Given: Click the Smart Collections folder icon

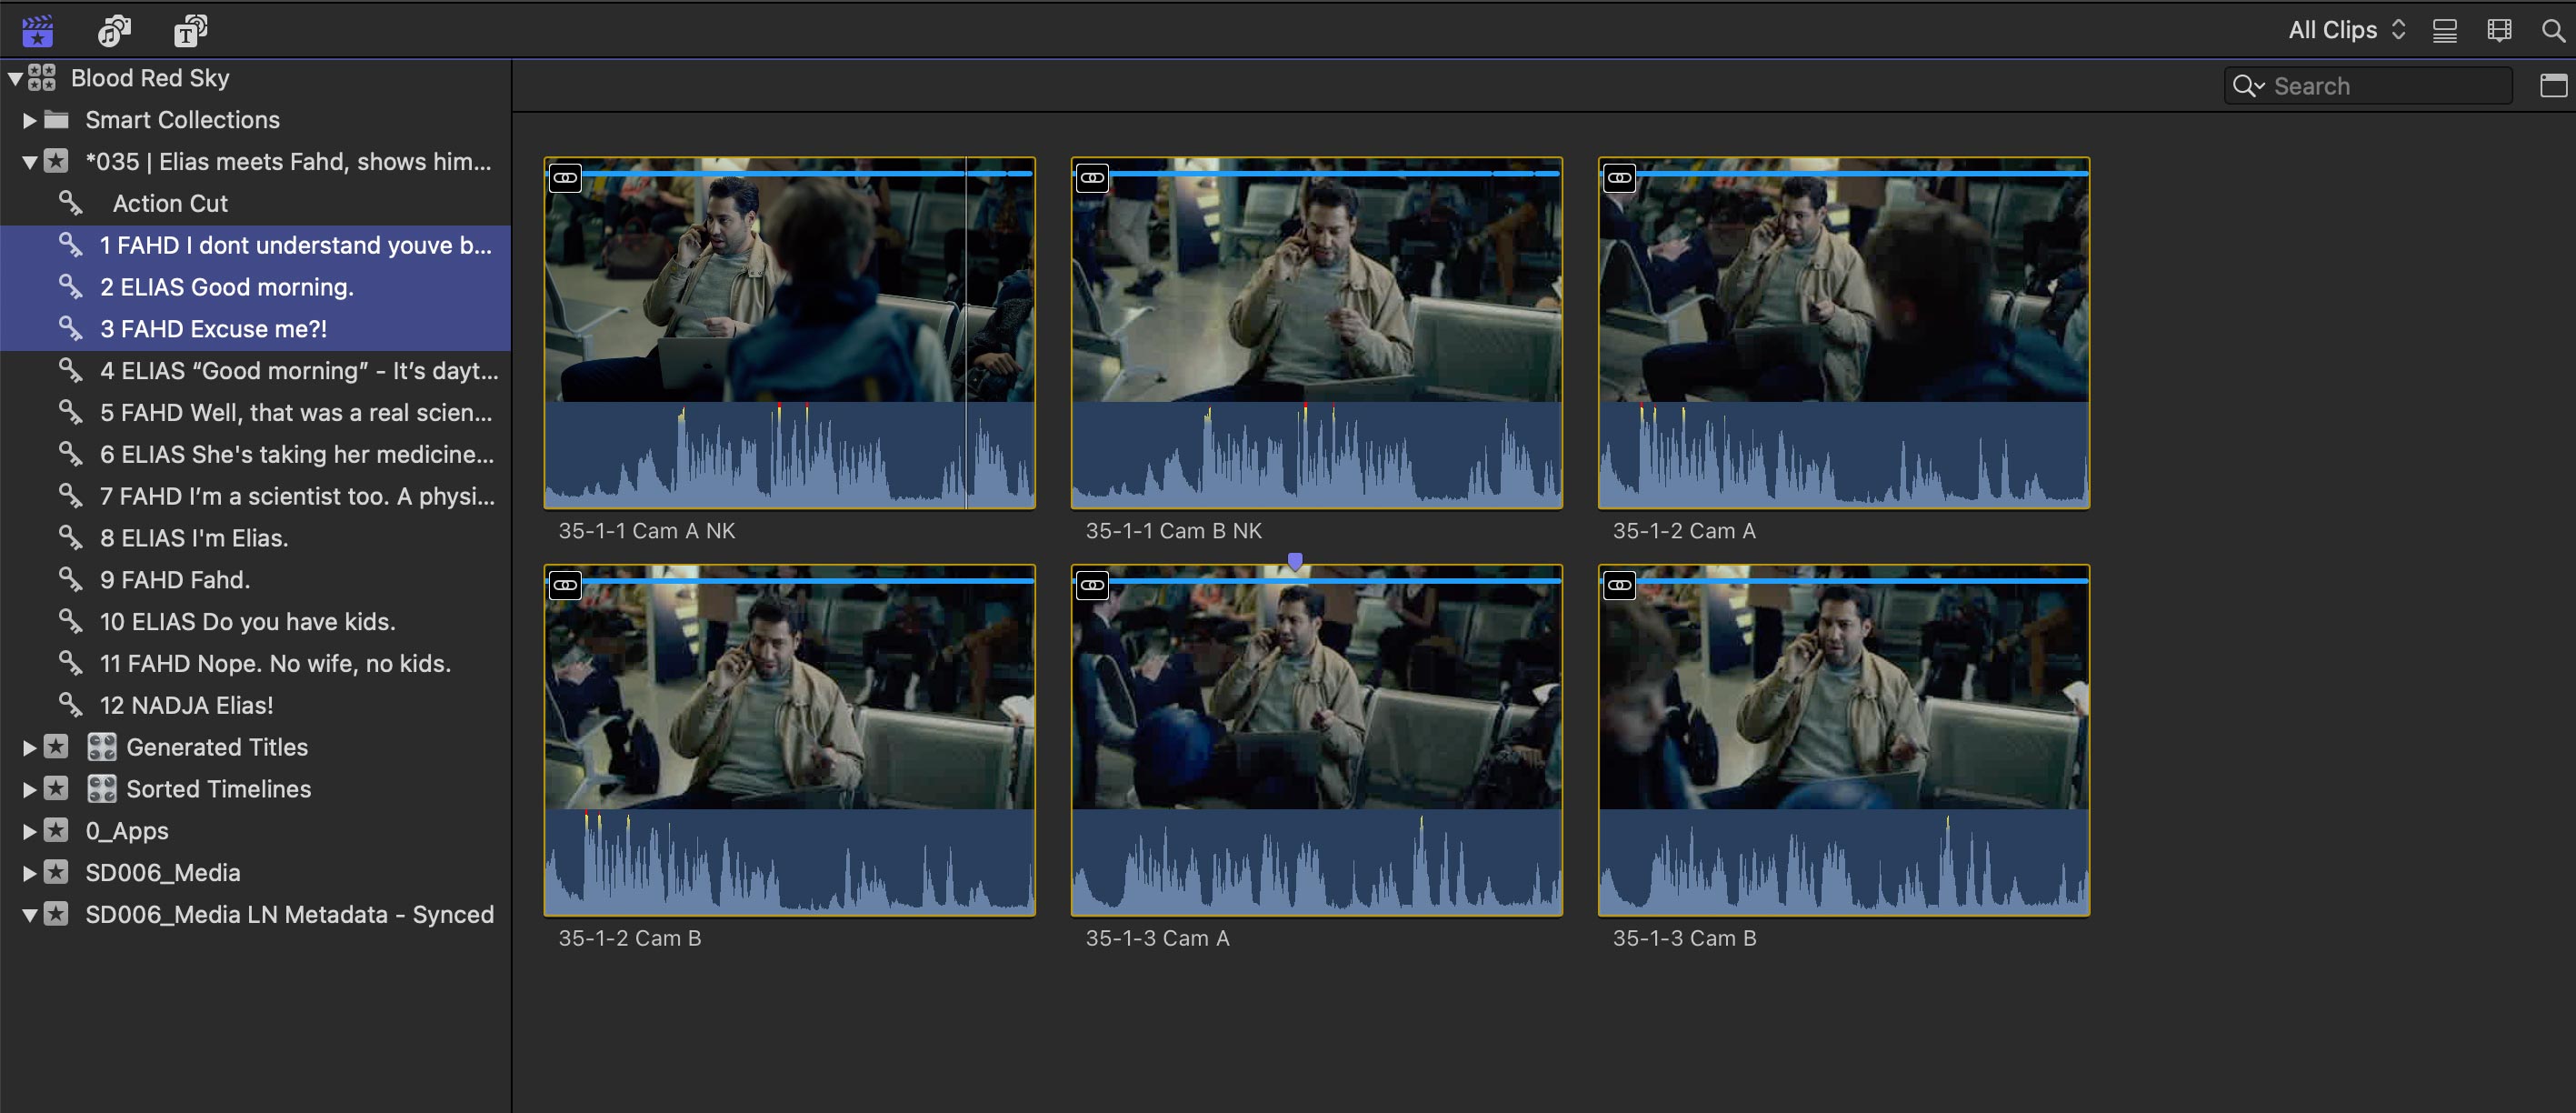Looking at the screenshot, I should point(57,120).
